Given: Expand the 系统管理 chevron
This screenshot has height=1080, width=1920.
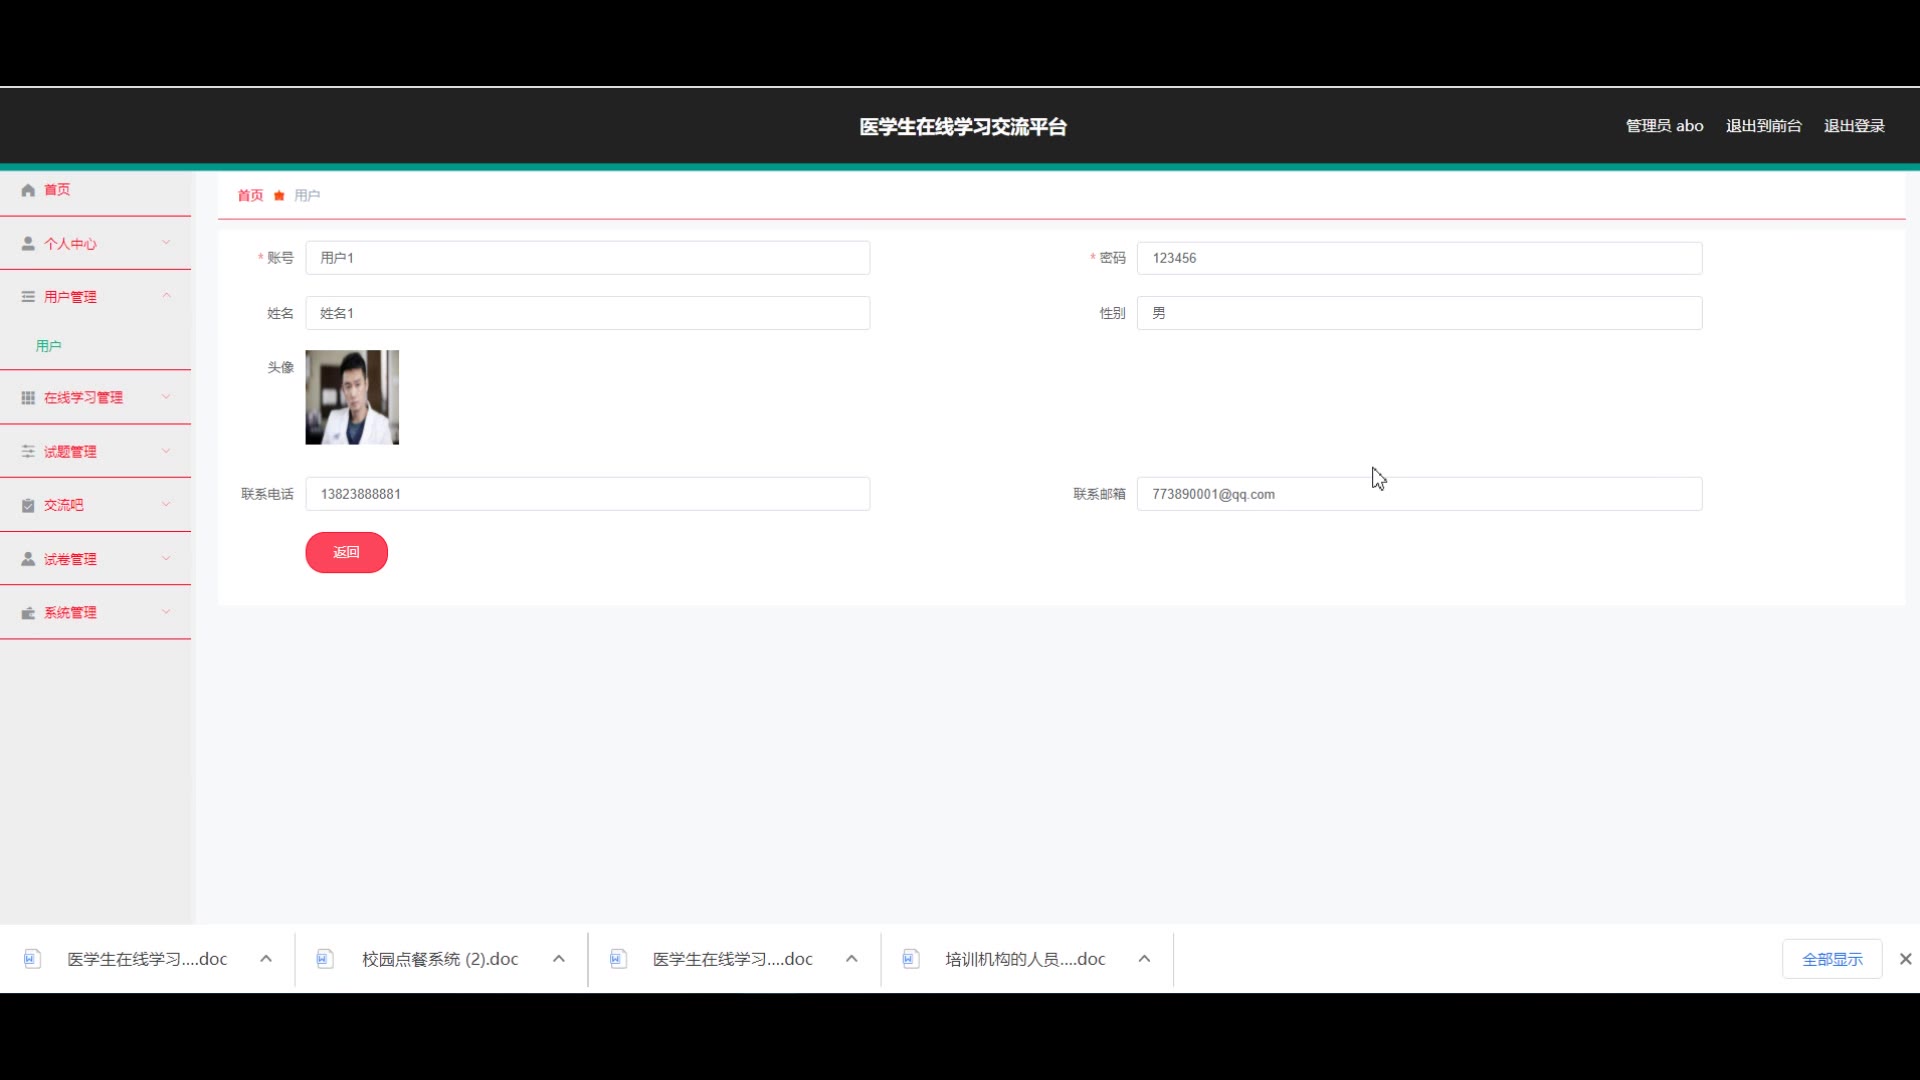Looking at the screenshot, I should tap(166, 612).
